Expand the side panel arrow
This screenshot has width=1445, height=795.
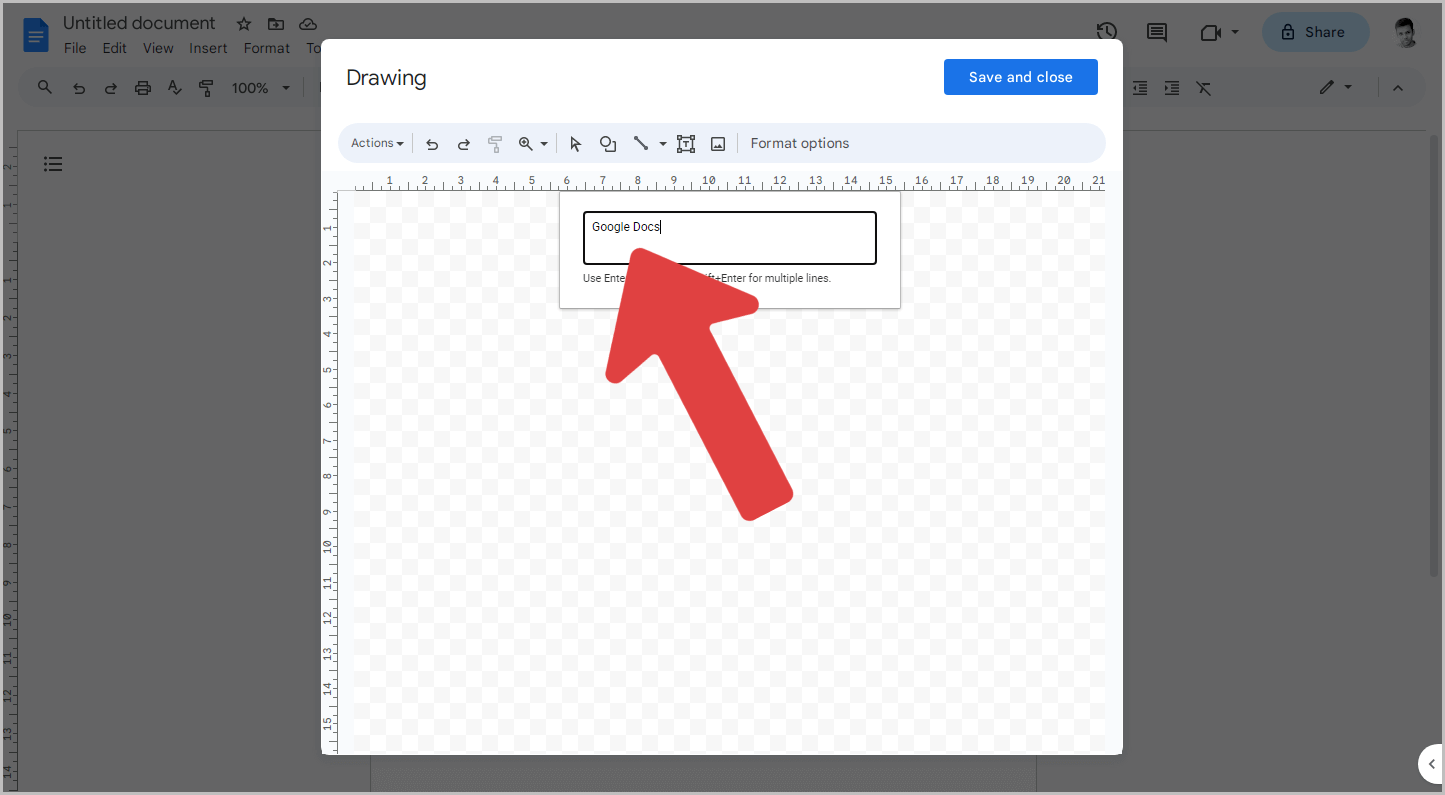pyautogui.click(x=1431, y=764)
